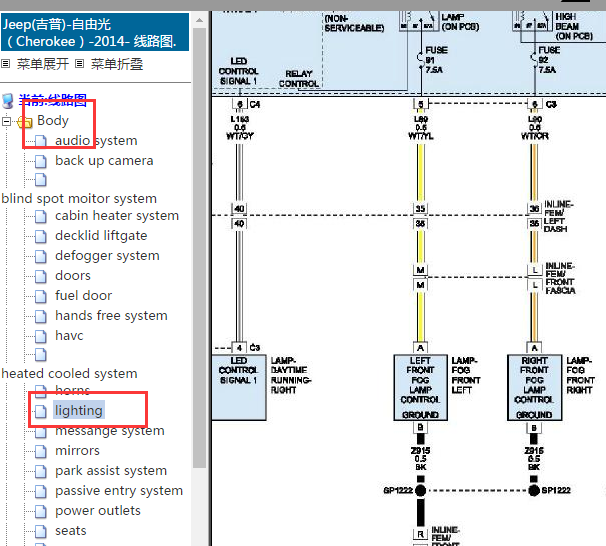Click page icon beside power outlets

click(41, 512)
